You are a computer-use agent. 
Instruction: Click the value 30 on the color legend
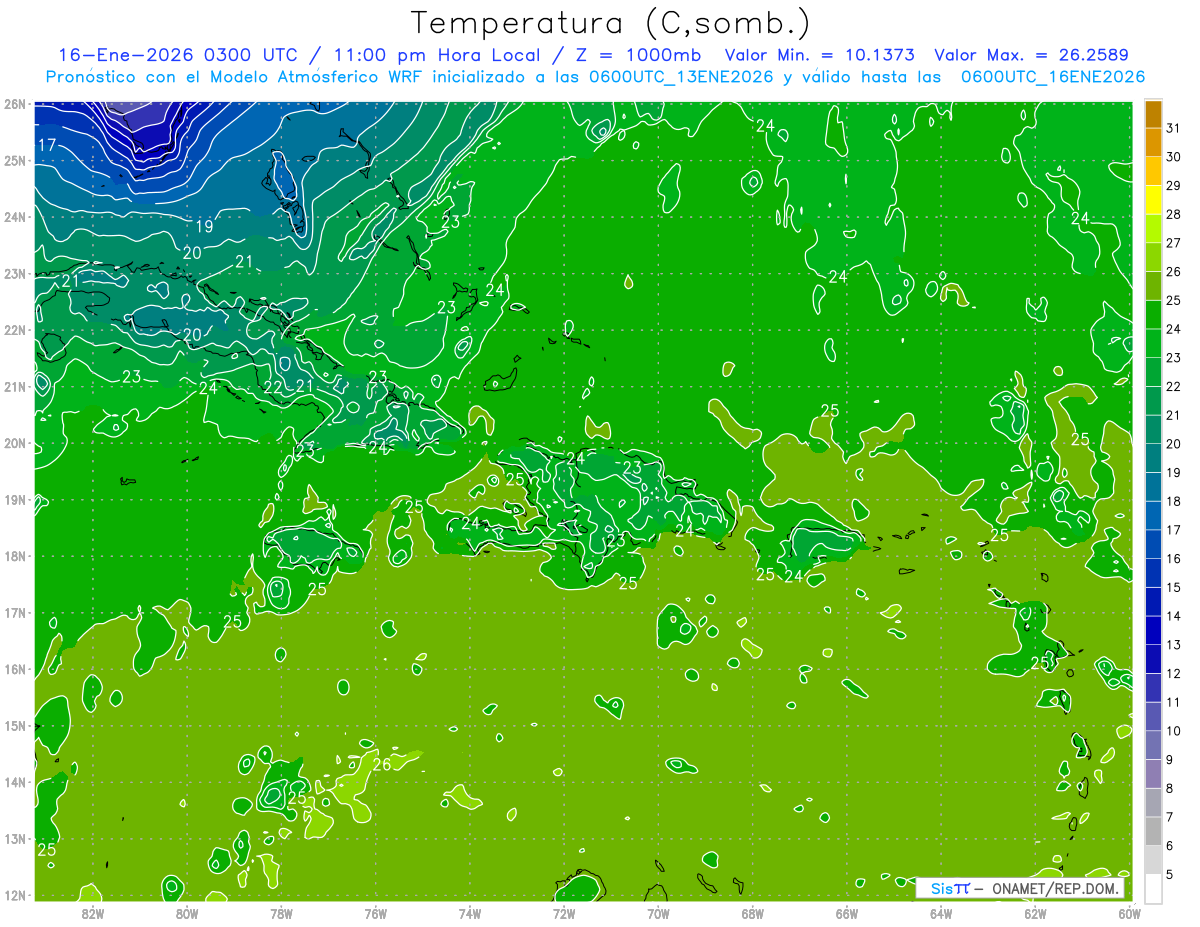coord(1173,157)
